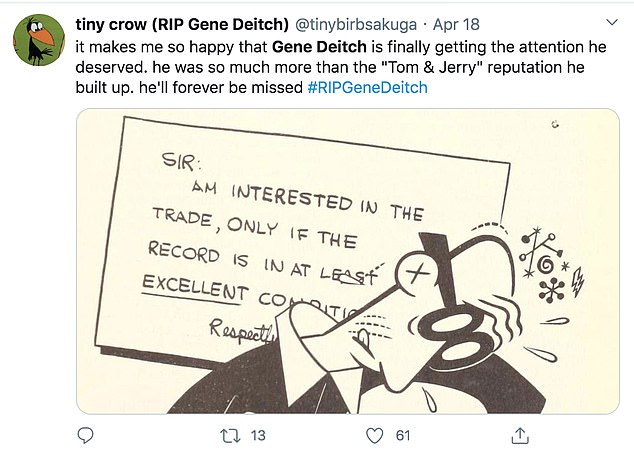Open the share icon menu
634x450 pixels.
tap(520, 435)
